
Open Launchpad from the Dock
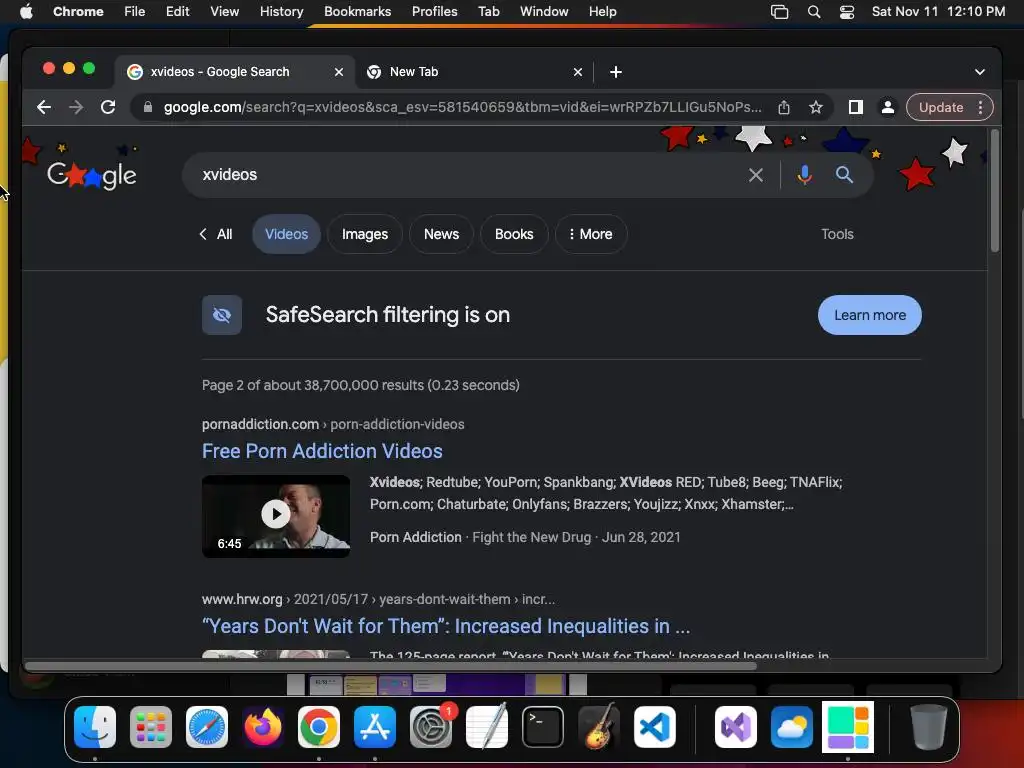click(151, 727)
